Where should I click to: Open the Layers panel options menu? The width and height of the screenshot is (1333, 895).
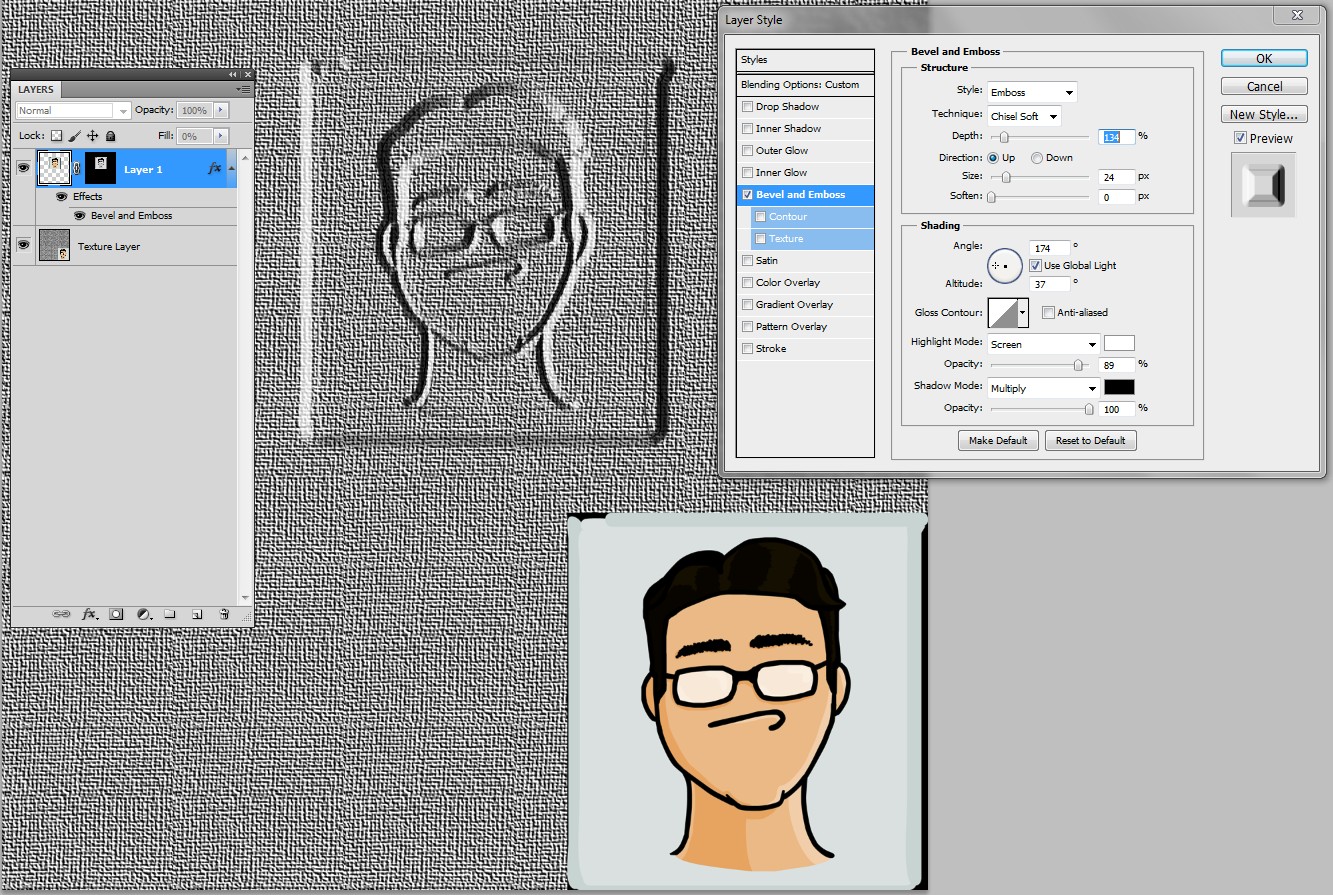tap(244, 89)
